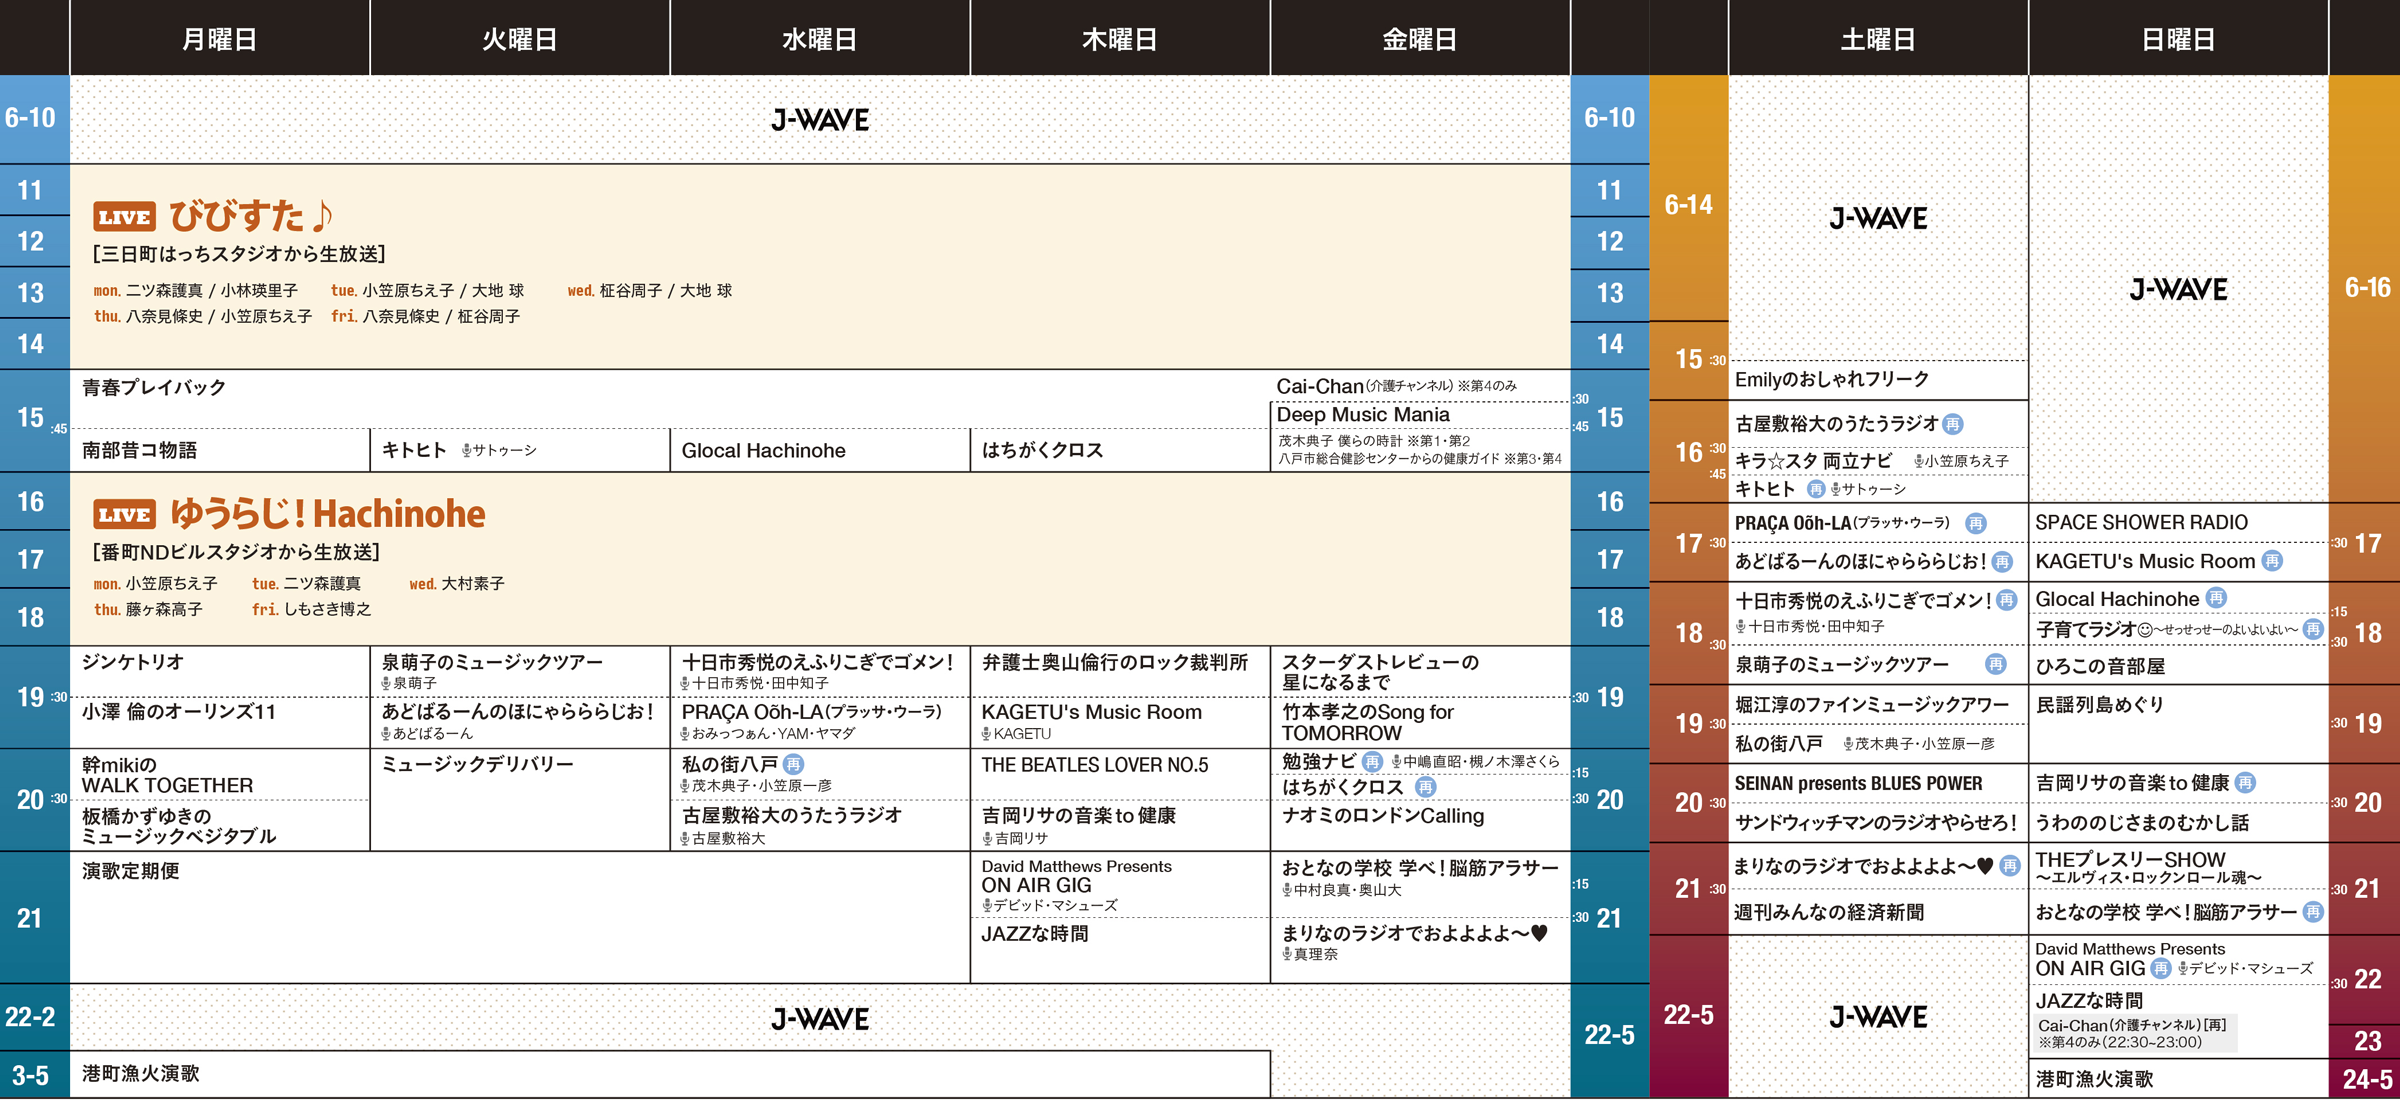Select the 火曜日 column header
The width and height of the screenshot is (2400, 1100).
point(520,38)
